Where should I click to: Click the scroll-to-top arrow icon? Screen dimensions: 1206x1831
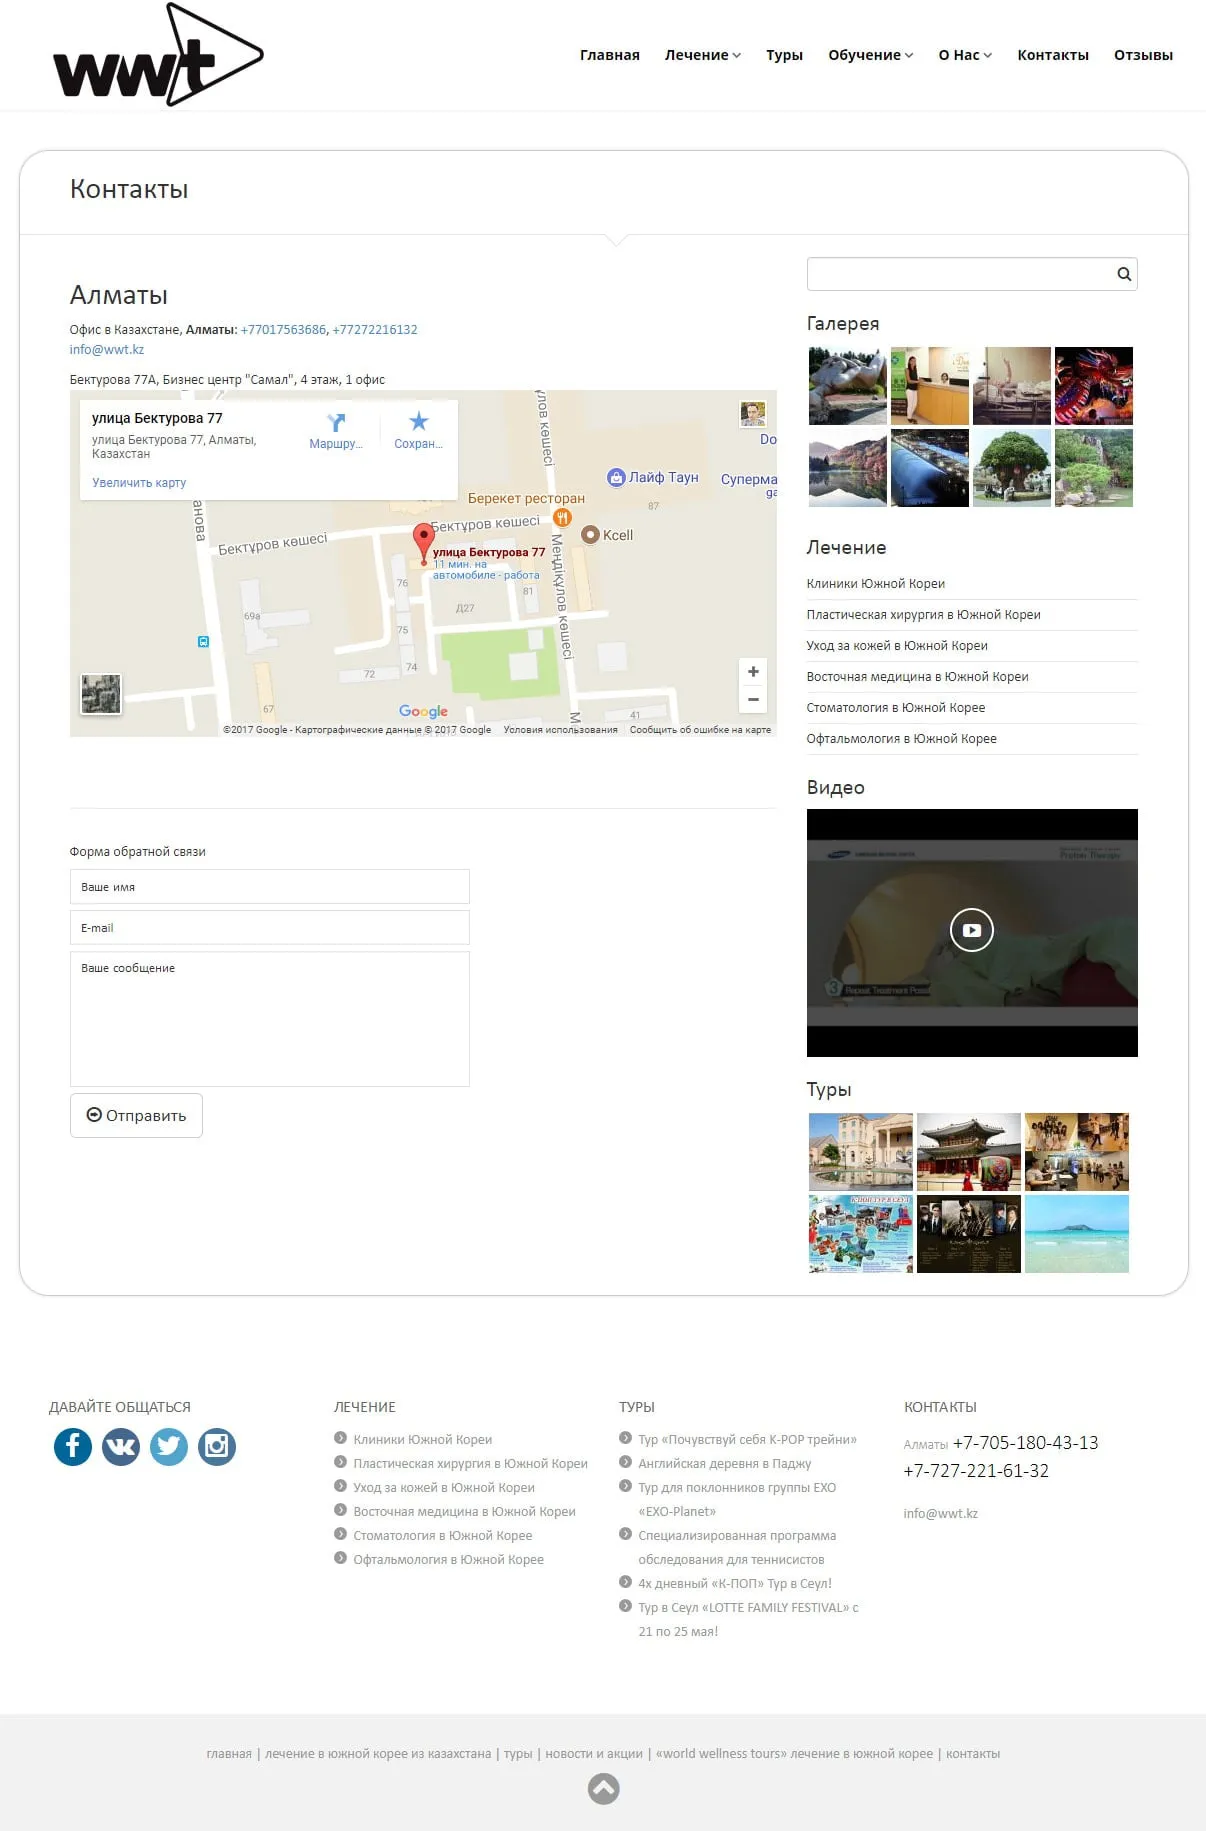[603, 1789]
